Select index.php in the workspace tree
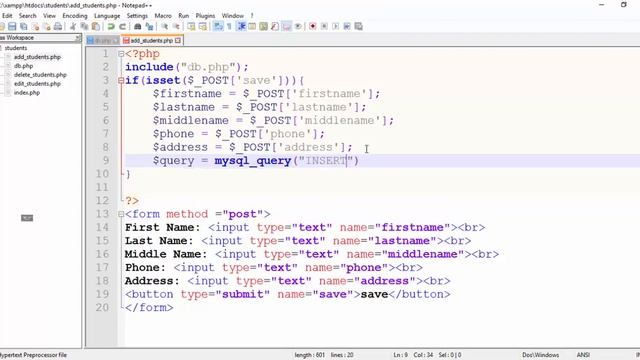This screenshot has height=360, width=640. pos(27,93)
